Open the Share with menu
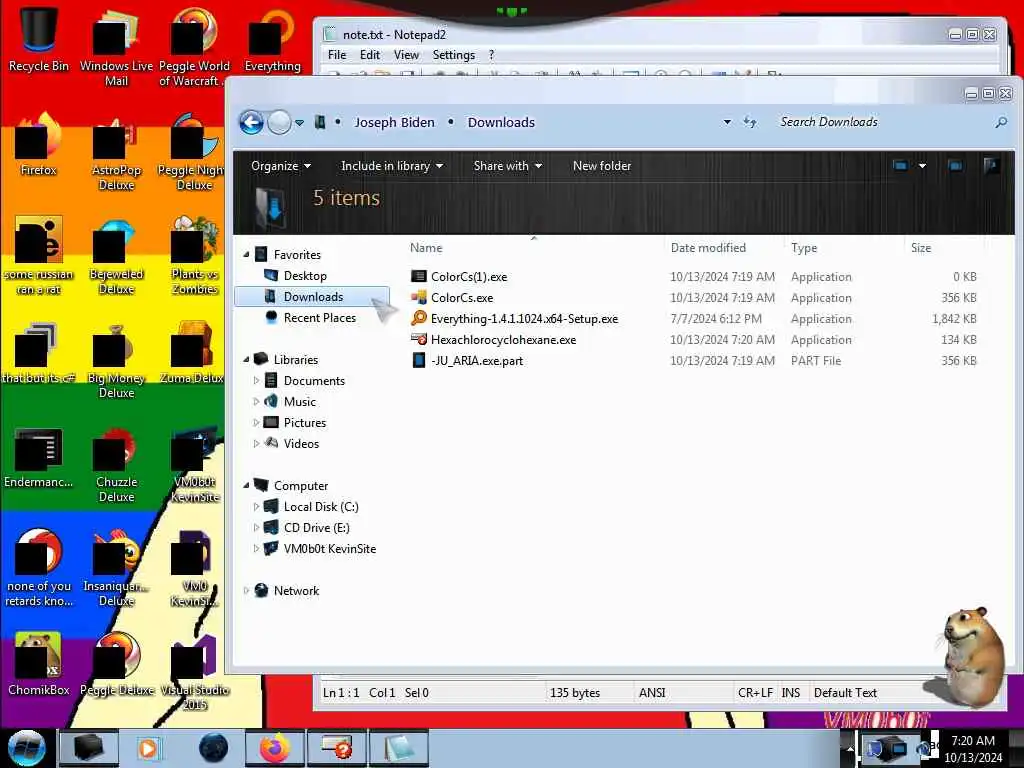This screenshot has height=768, width=1024. 507,166
